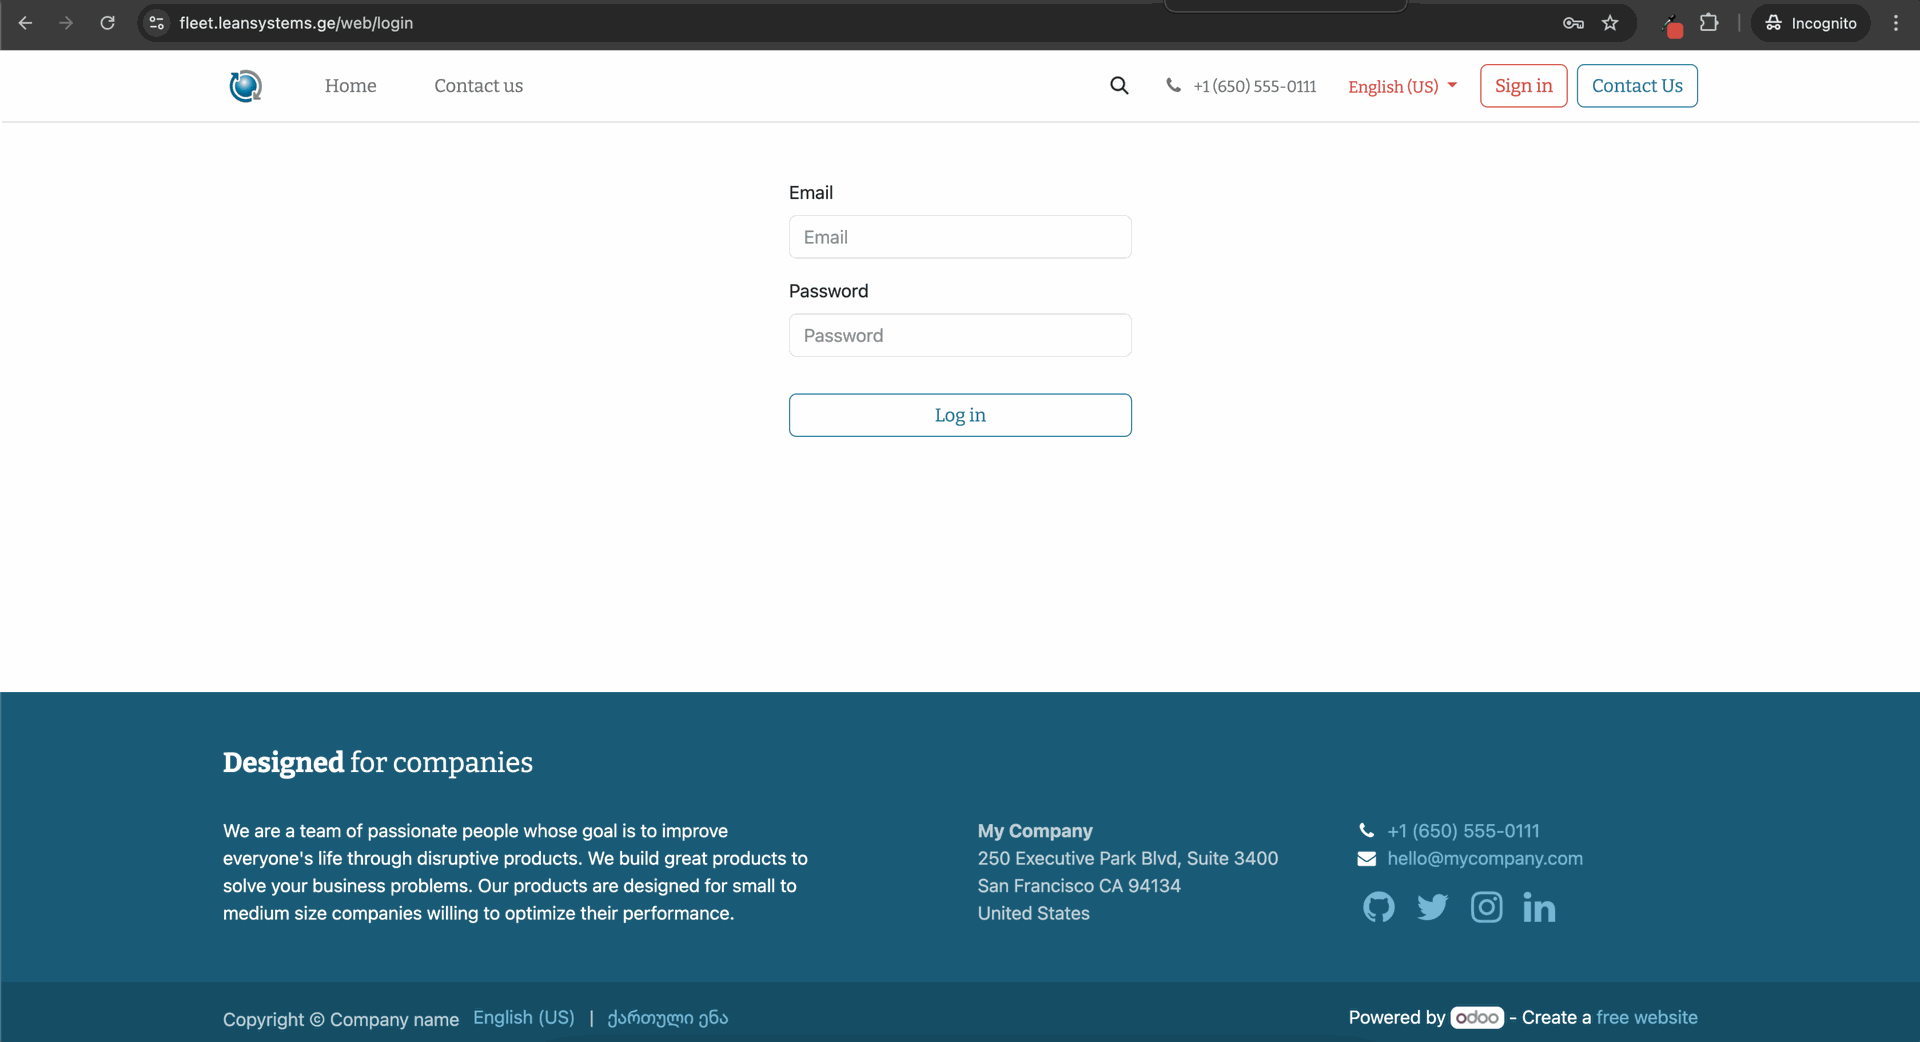Click into the Password field
This screenshot has width=1920, height=1042.
[959, 336]
